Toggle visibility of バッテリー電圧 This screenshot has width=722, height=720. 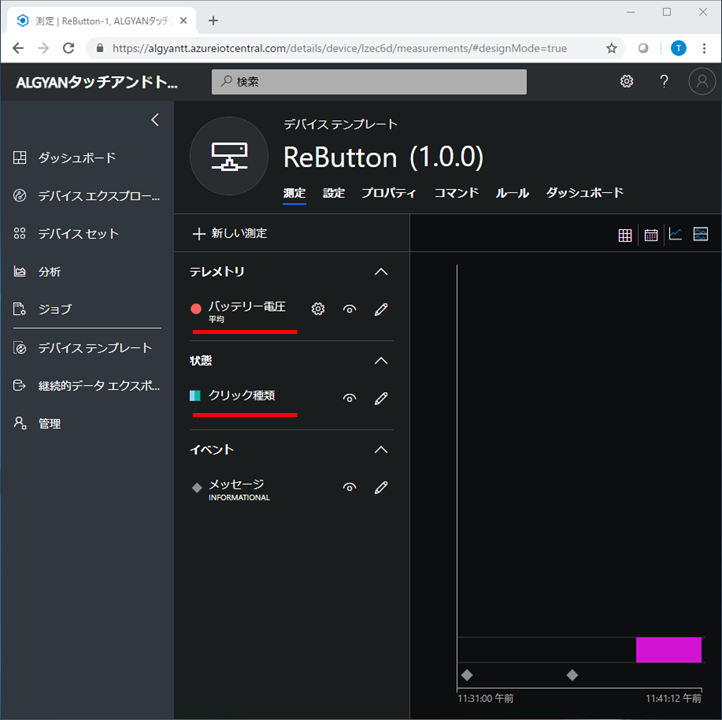pyautogui.click(x=349, y=309)
